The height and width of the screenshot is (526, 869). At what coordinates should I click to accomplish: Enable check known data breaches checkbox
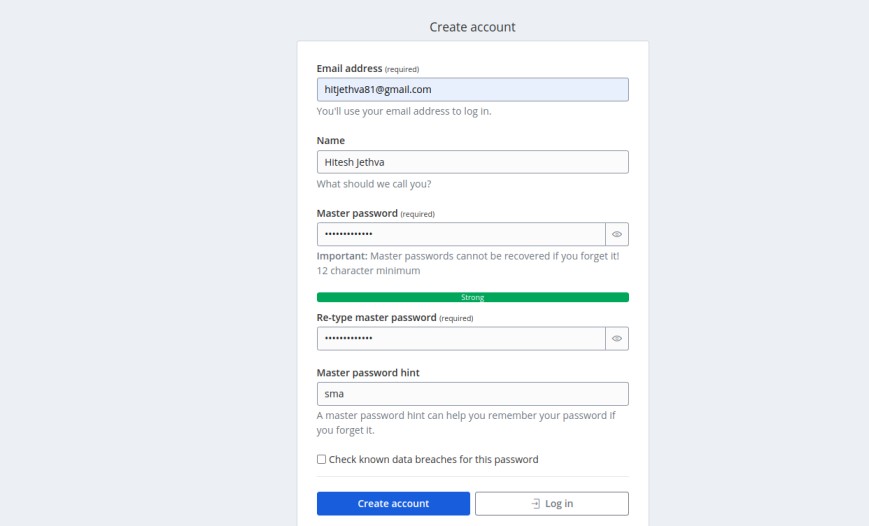[x=322, y=460]
